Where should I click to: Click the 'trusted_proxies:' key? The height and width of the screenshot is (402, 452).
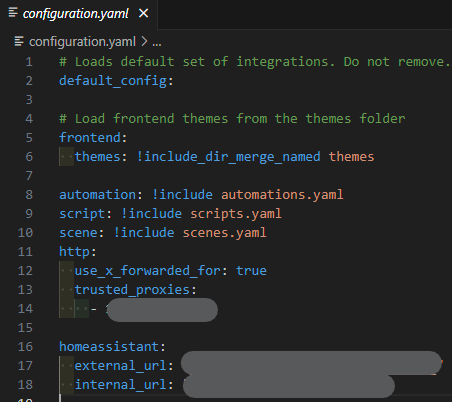[136, 290]
